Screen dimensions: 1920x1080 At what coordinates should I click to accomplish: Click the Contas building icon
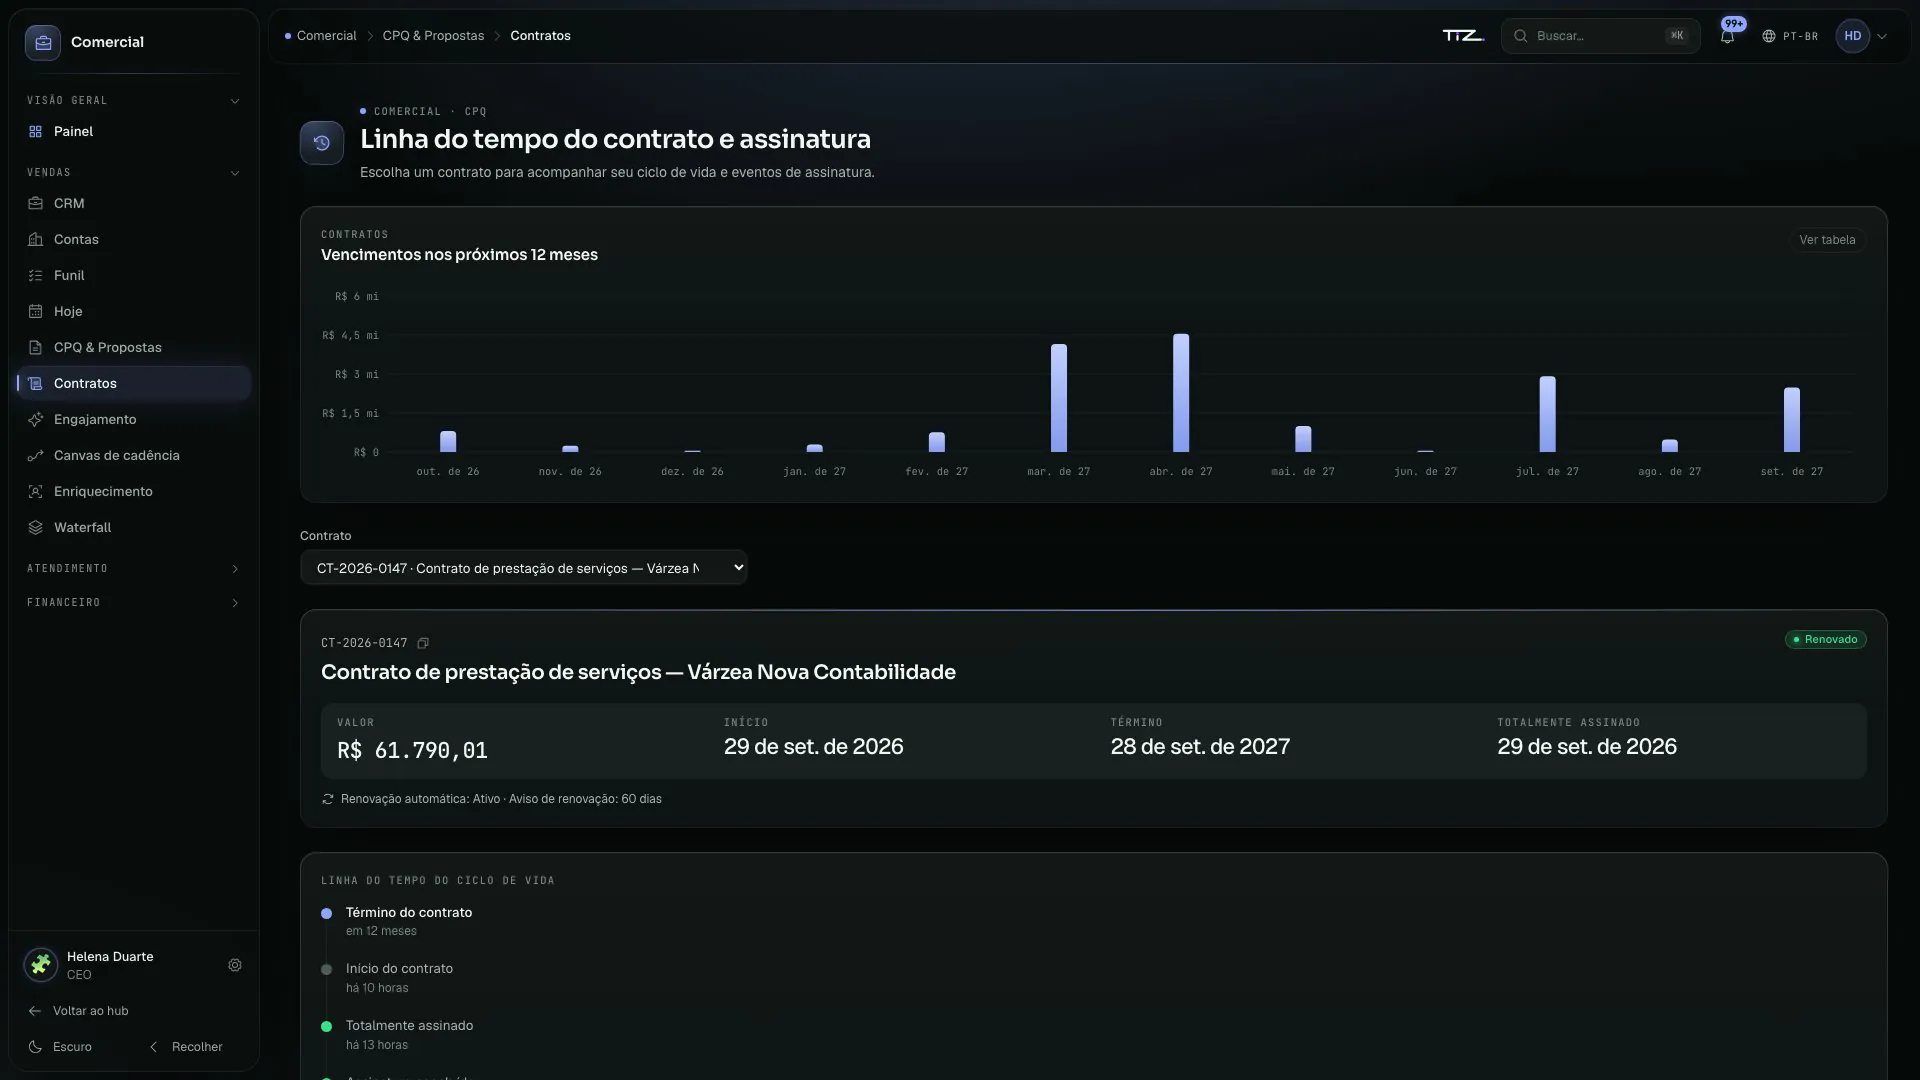(x=35, y=240)
